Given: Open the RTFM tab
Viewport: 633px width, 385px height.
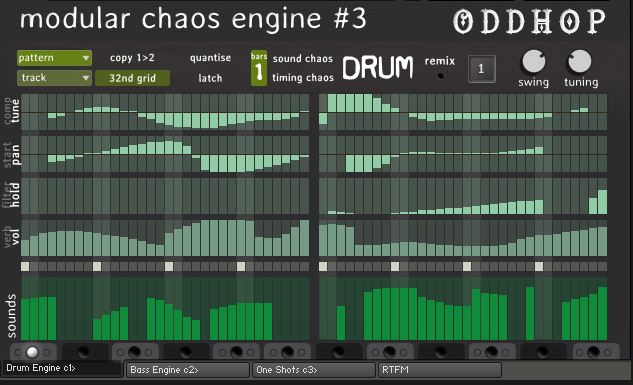Looking at the screenshot, I should pos(440,370).
